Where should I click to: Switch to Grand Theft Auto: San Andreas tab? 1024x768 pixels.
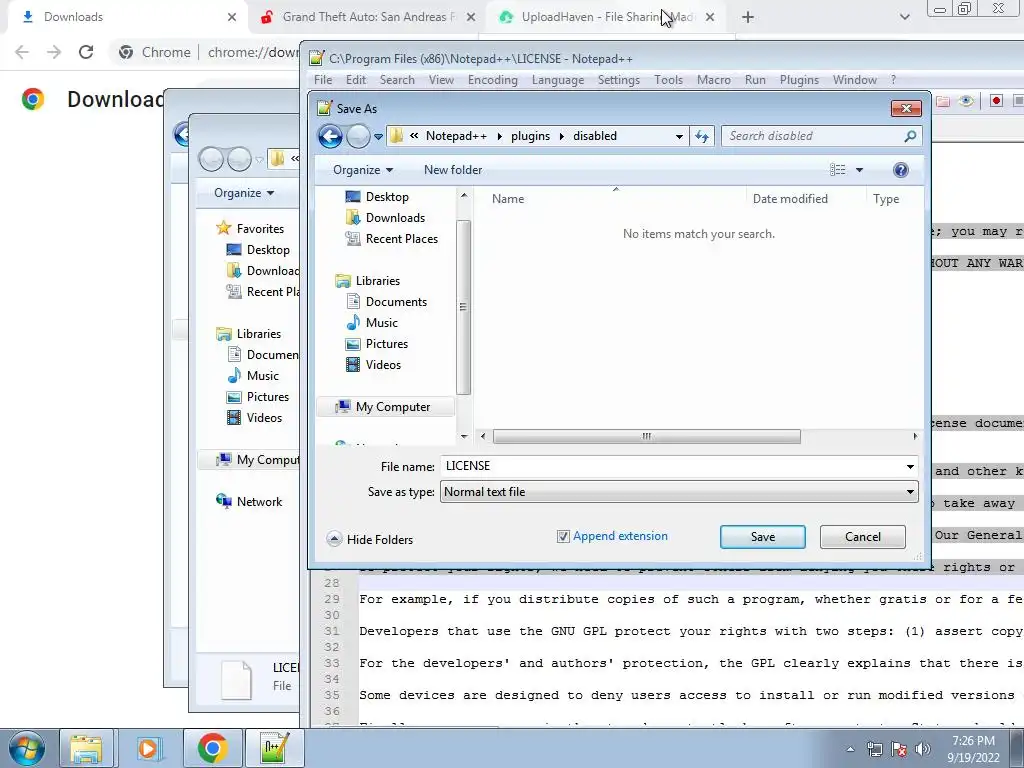tap(368, 17)
